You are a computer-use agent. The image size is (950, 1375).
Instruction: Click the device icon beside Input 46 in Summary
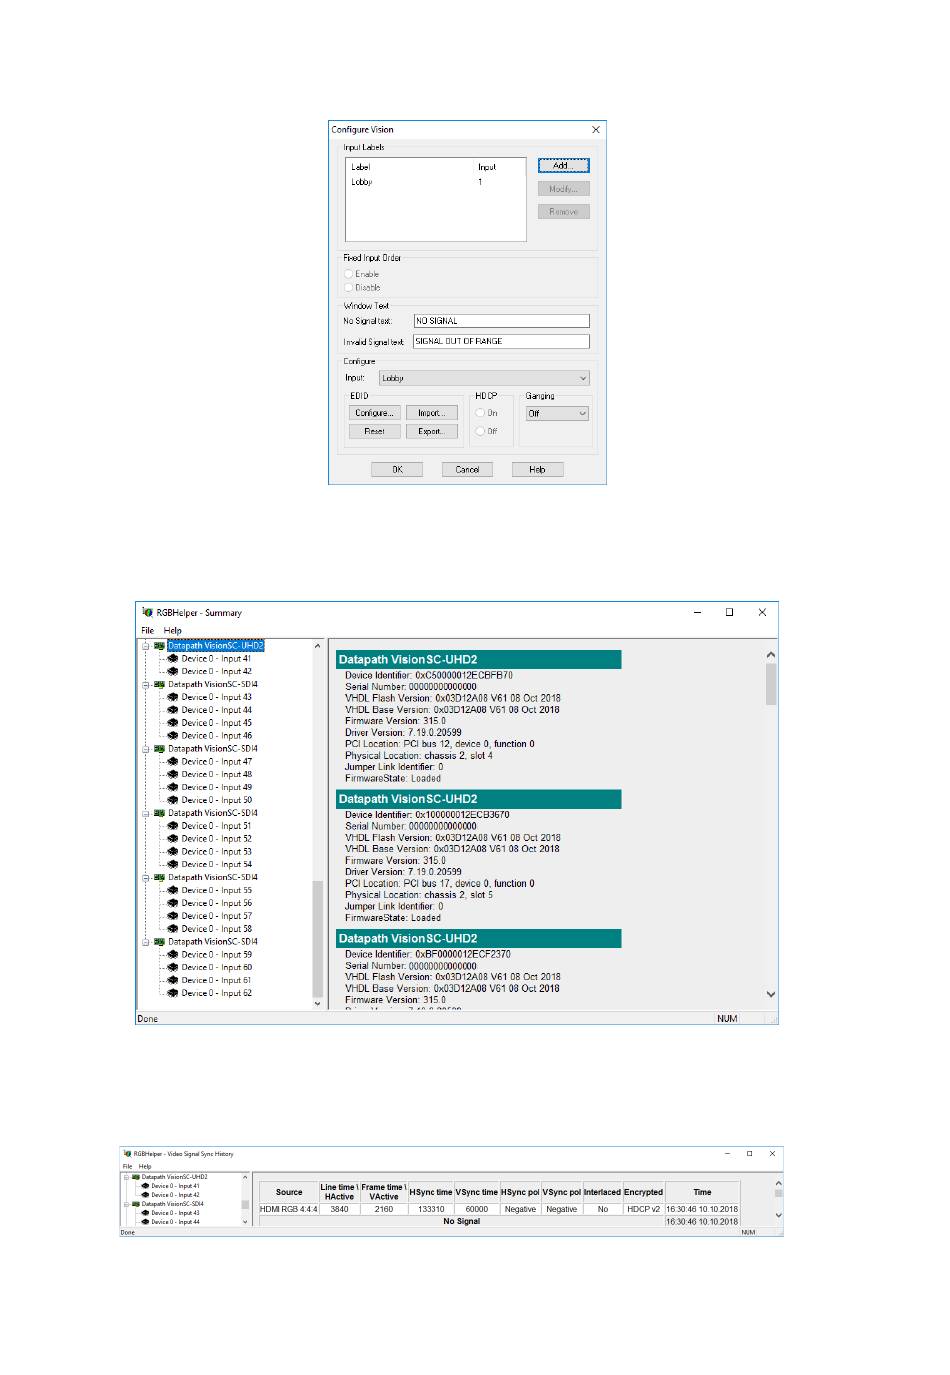click(173, 736)
